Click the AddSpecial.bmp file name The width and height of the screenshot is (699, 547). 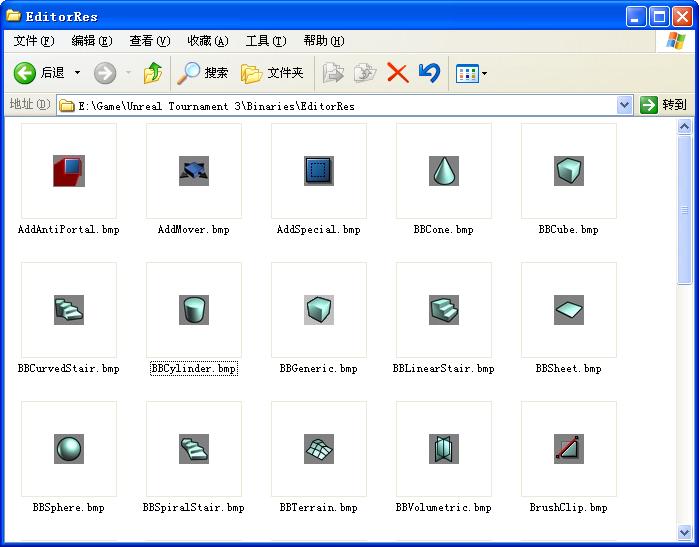click(319, 230)
